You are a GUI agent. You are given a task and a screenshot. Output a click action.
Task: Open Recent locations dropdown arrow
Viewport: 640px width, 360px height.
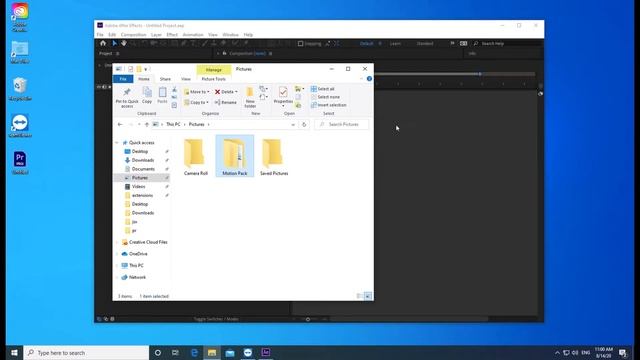click(139, 124)
